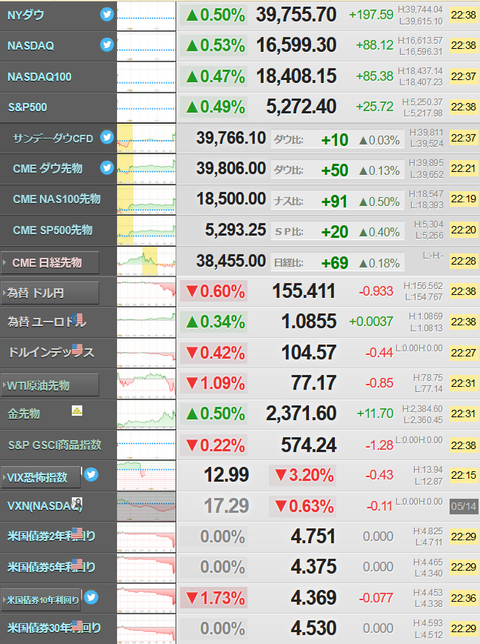Click the ドル円 rate 155.411

point(304,291)
